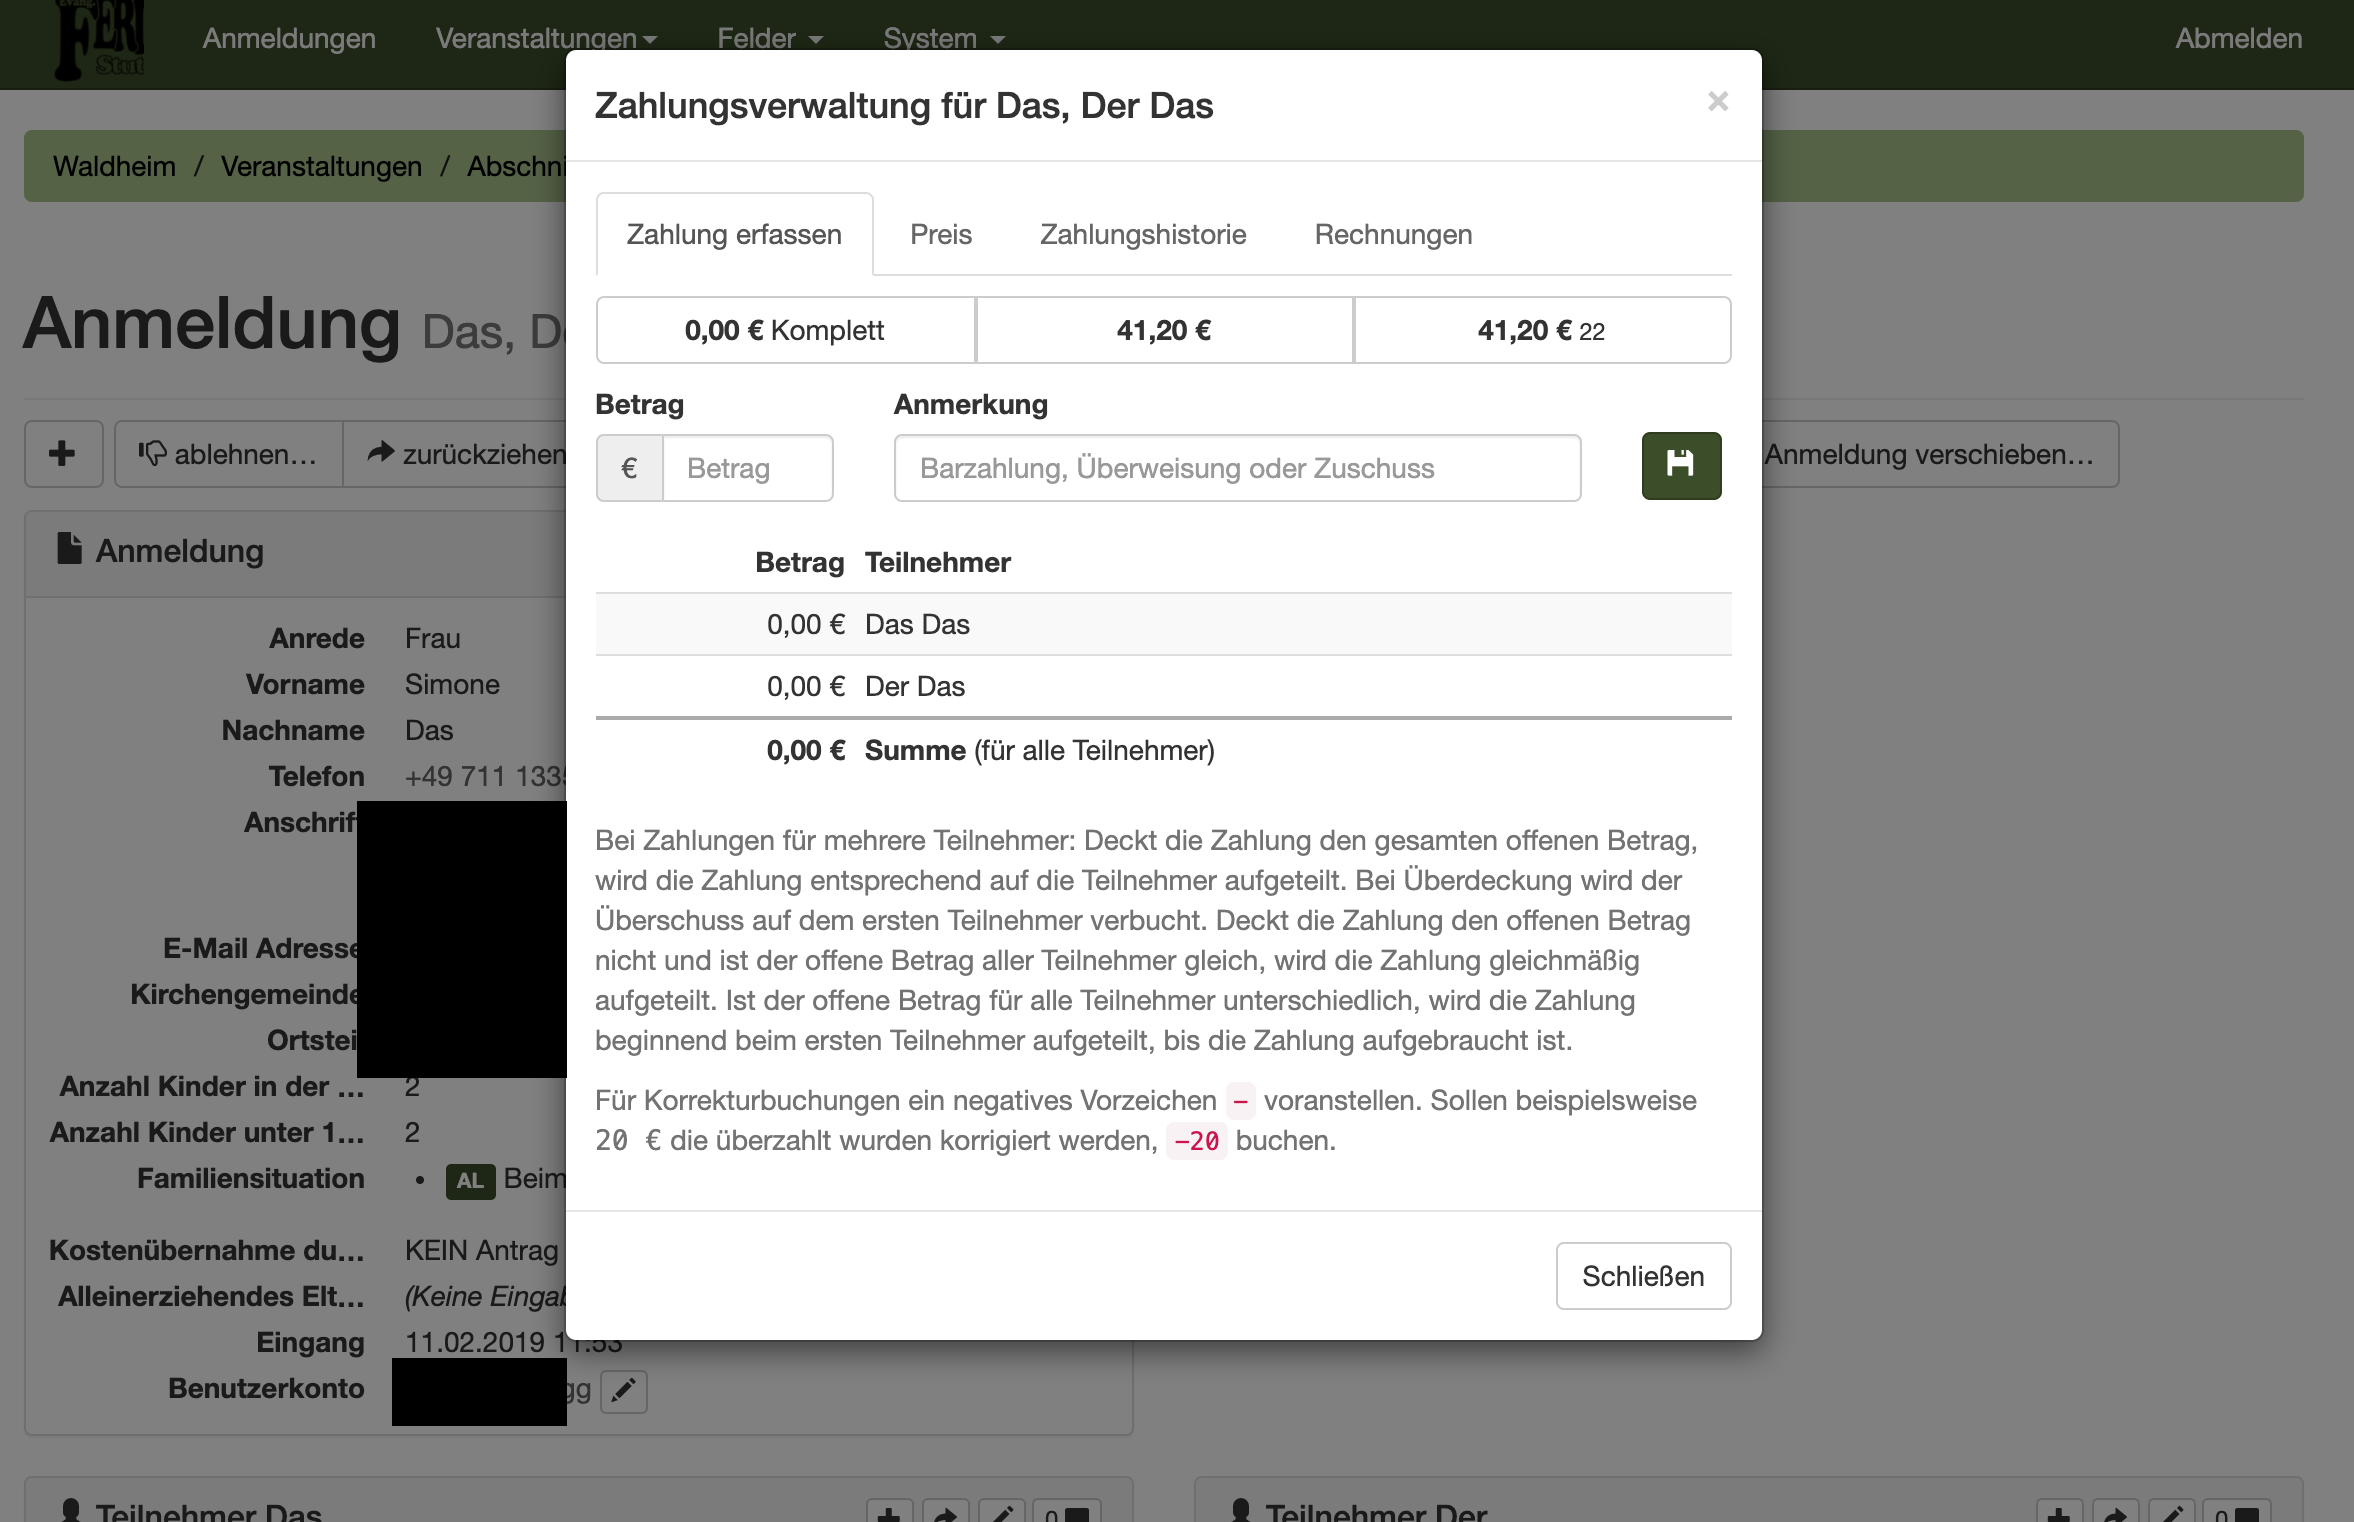Click the share arrow in Teilnehmer Das panel
Screen dimensions: 2354x1522
click(945, 1512)
